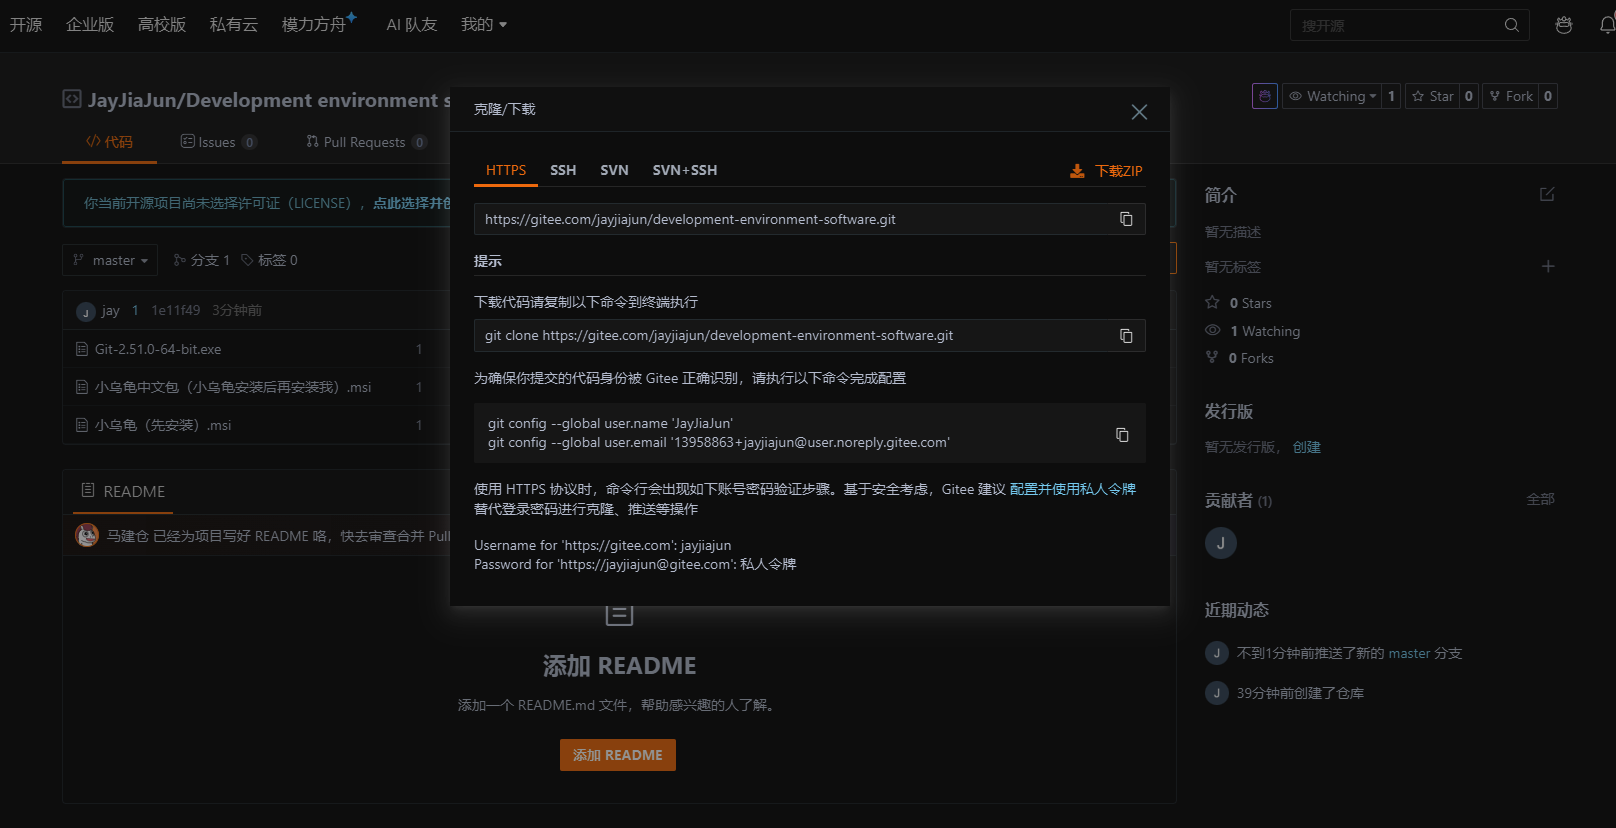Click the purple icon beside Watching
The height and width of the screenshot is (828, 1616).
click(1265, 96)
